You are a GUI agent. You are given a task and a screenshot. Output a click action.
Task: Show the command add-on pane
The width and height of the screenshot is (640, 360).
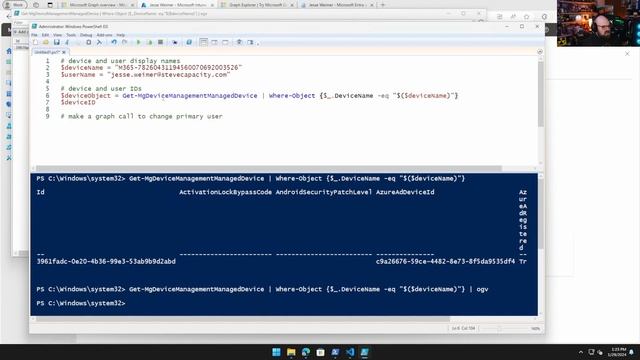[250, 42]
